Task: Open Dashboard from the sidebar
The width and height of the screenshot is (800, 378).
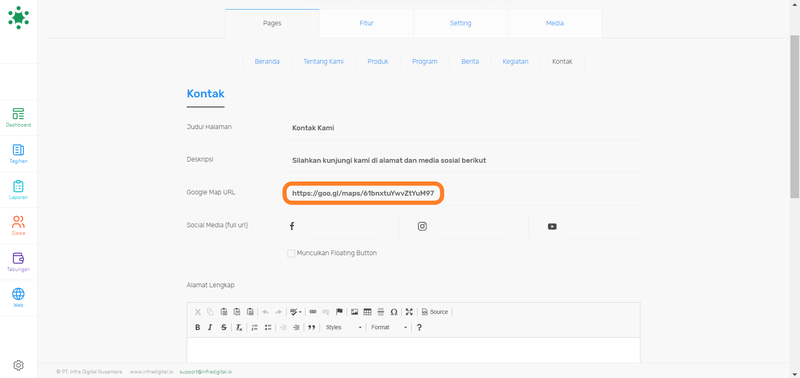Action: 18,117
